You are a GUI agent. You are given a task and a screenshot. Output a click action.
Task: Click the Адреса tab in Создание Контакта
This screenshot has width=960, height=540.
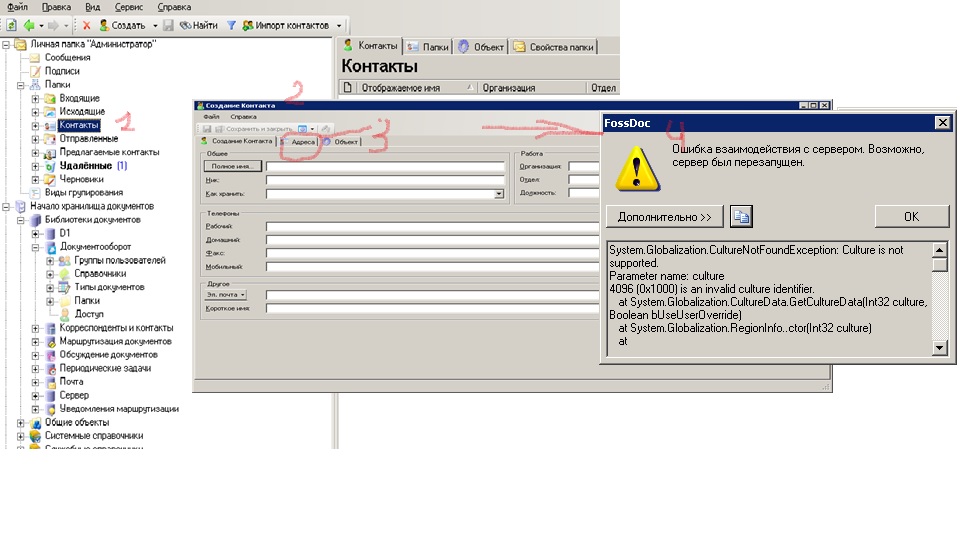click(298, 141)
